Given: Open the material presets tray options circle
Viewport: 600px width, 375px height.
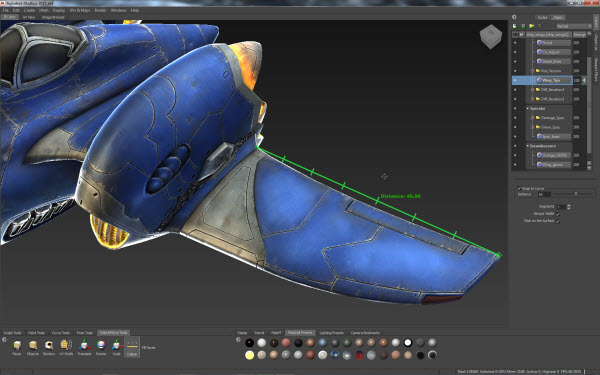Looking at the screenshot, I should coord(238,339).
